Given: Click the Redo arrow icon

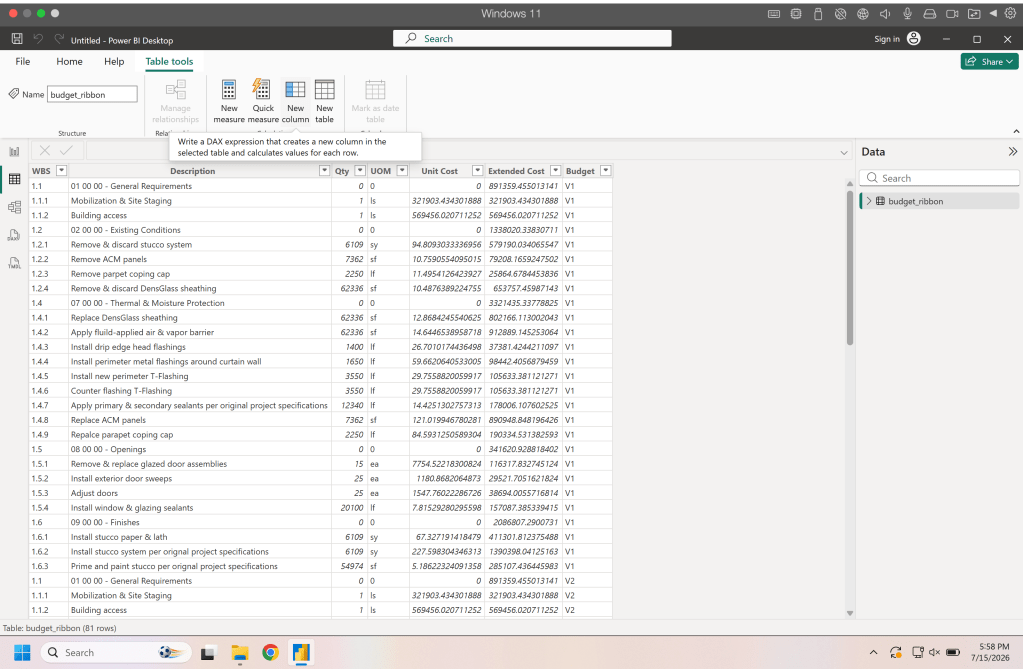Looking at the screenshot, I should pos(59,39).
